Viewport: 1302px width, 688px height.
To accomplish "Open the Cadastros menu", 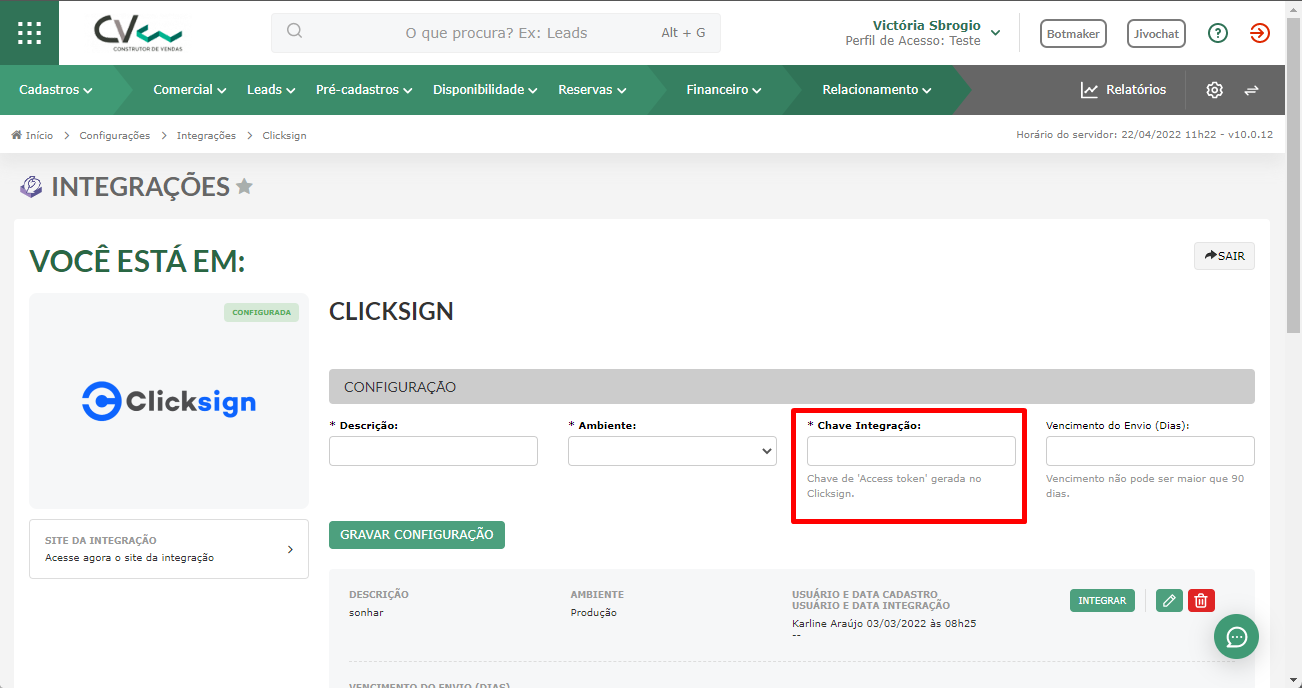I will (56, 90).
